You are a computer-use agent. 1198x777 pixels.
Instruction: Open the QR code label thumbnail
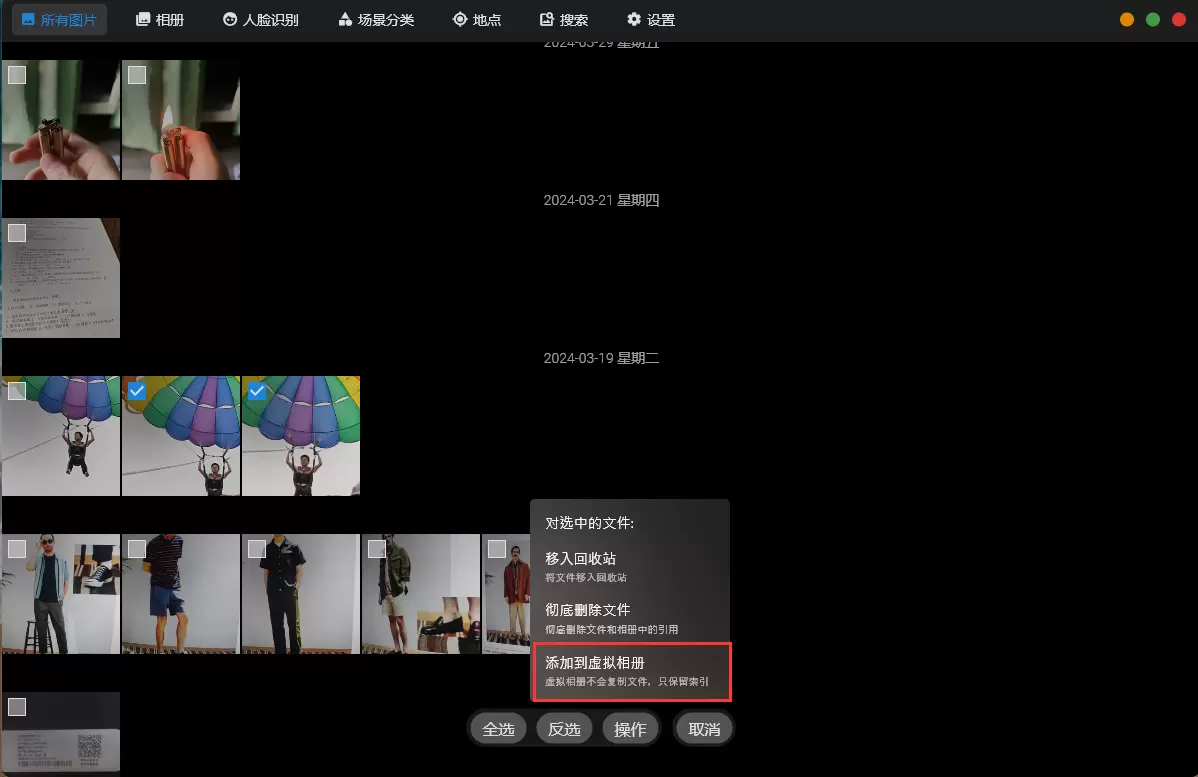(x=61, y=734)
